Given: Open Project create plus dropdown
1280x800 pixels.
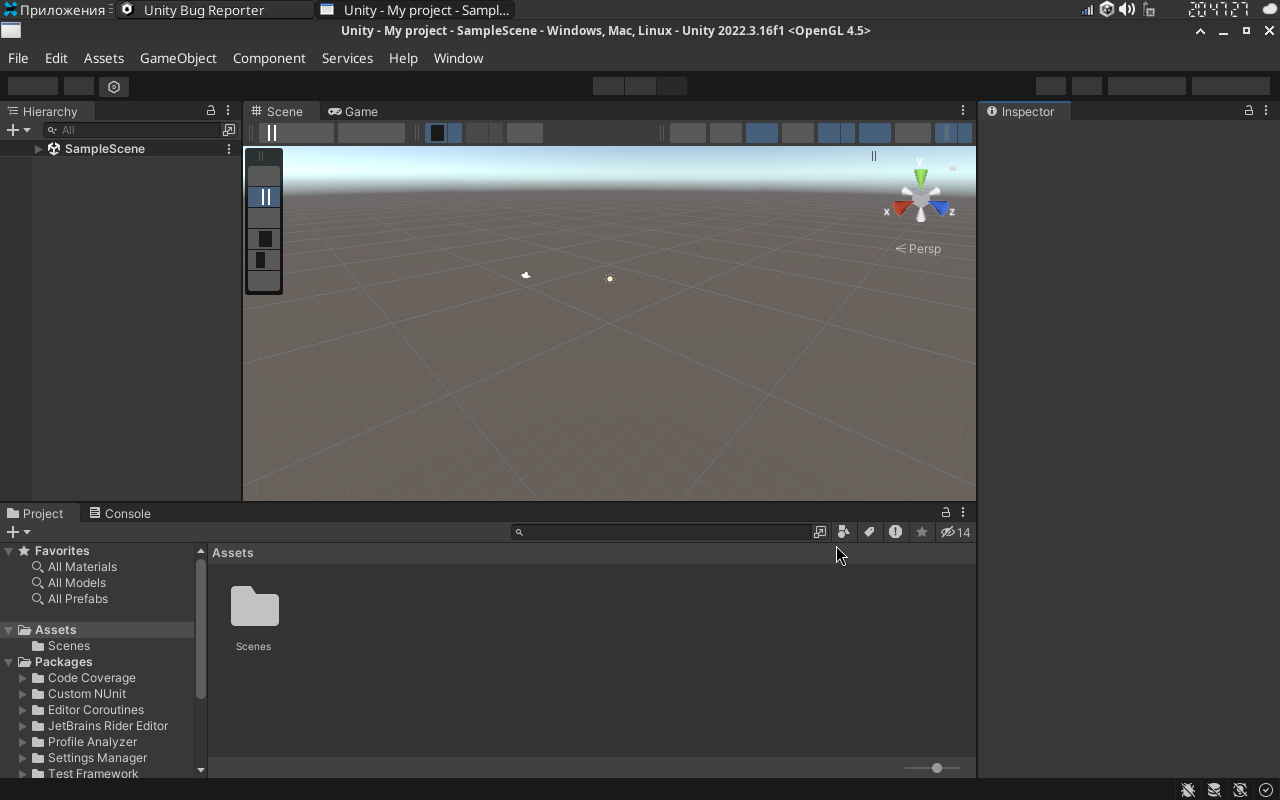Looking at the screenshot, I should [x=18, y=532].
